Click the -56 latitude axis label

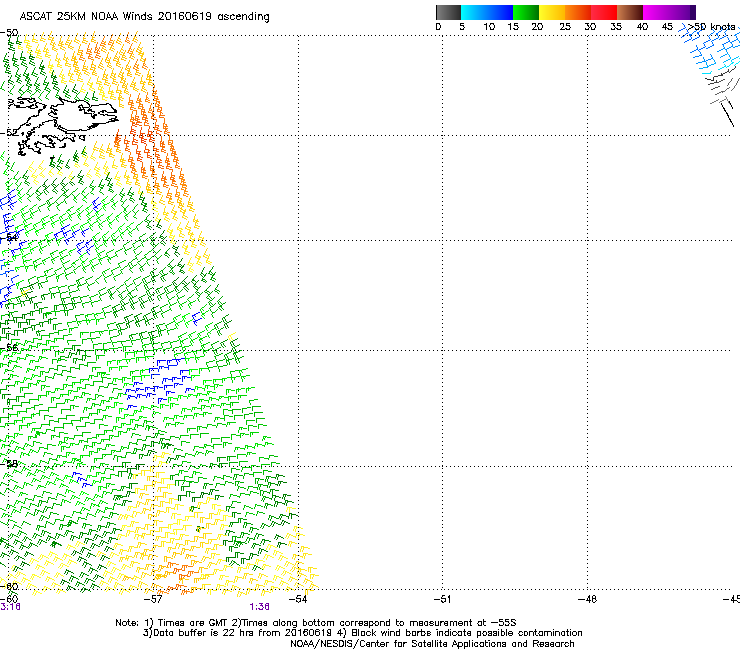pos(9,347)
